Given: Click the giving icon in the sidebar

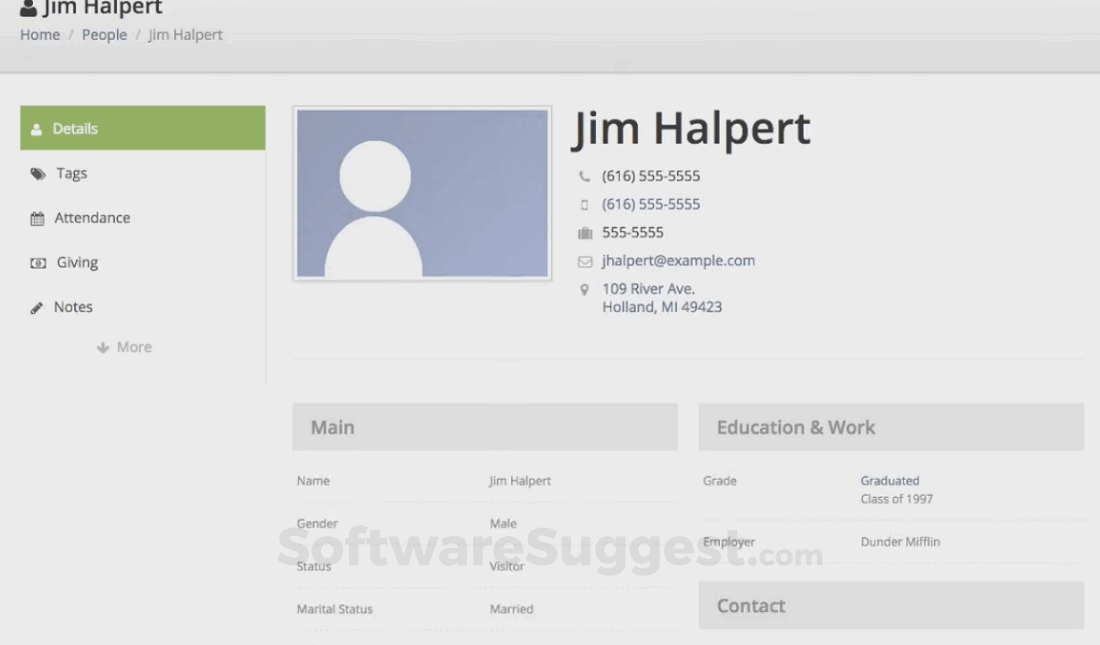Looking at the screenshot, I should [x=38, y=262].
